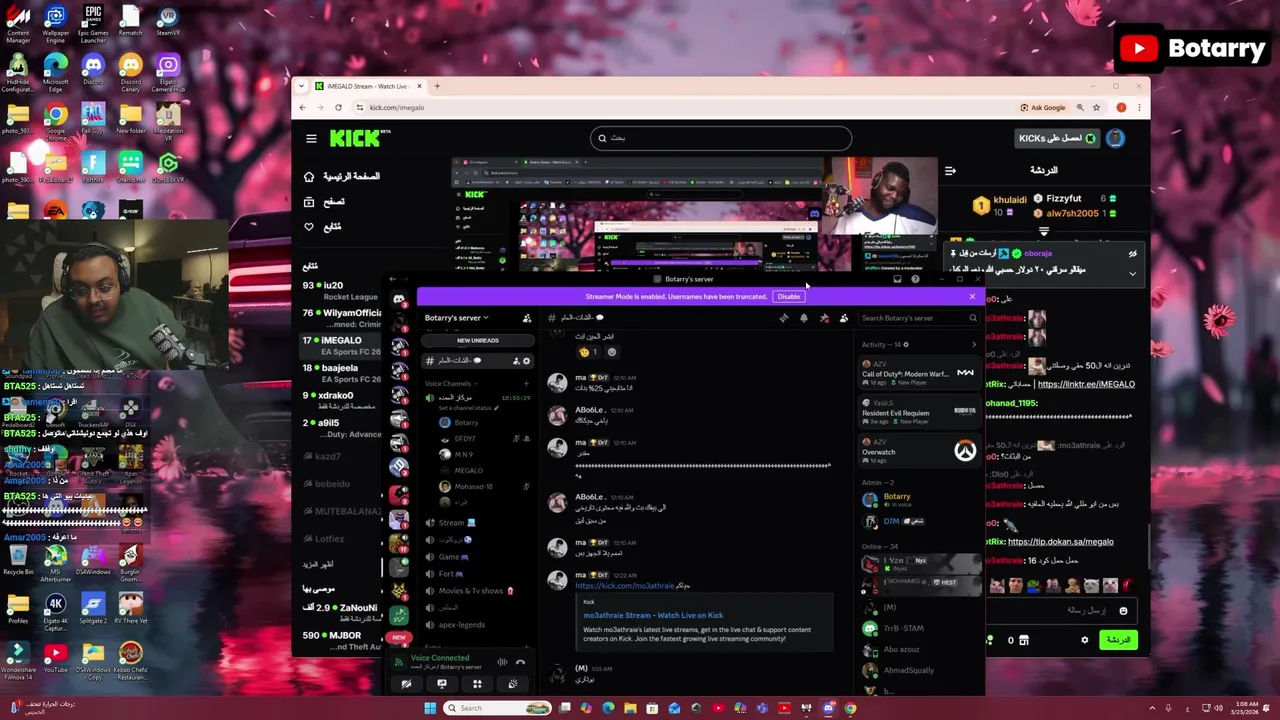Disconnect from Discord voice channel

520,662
